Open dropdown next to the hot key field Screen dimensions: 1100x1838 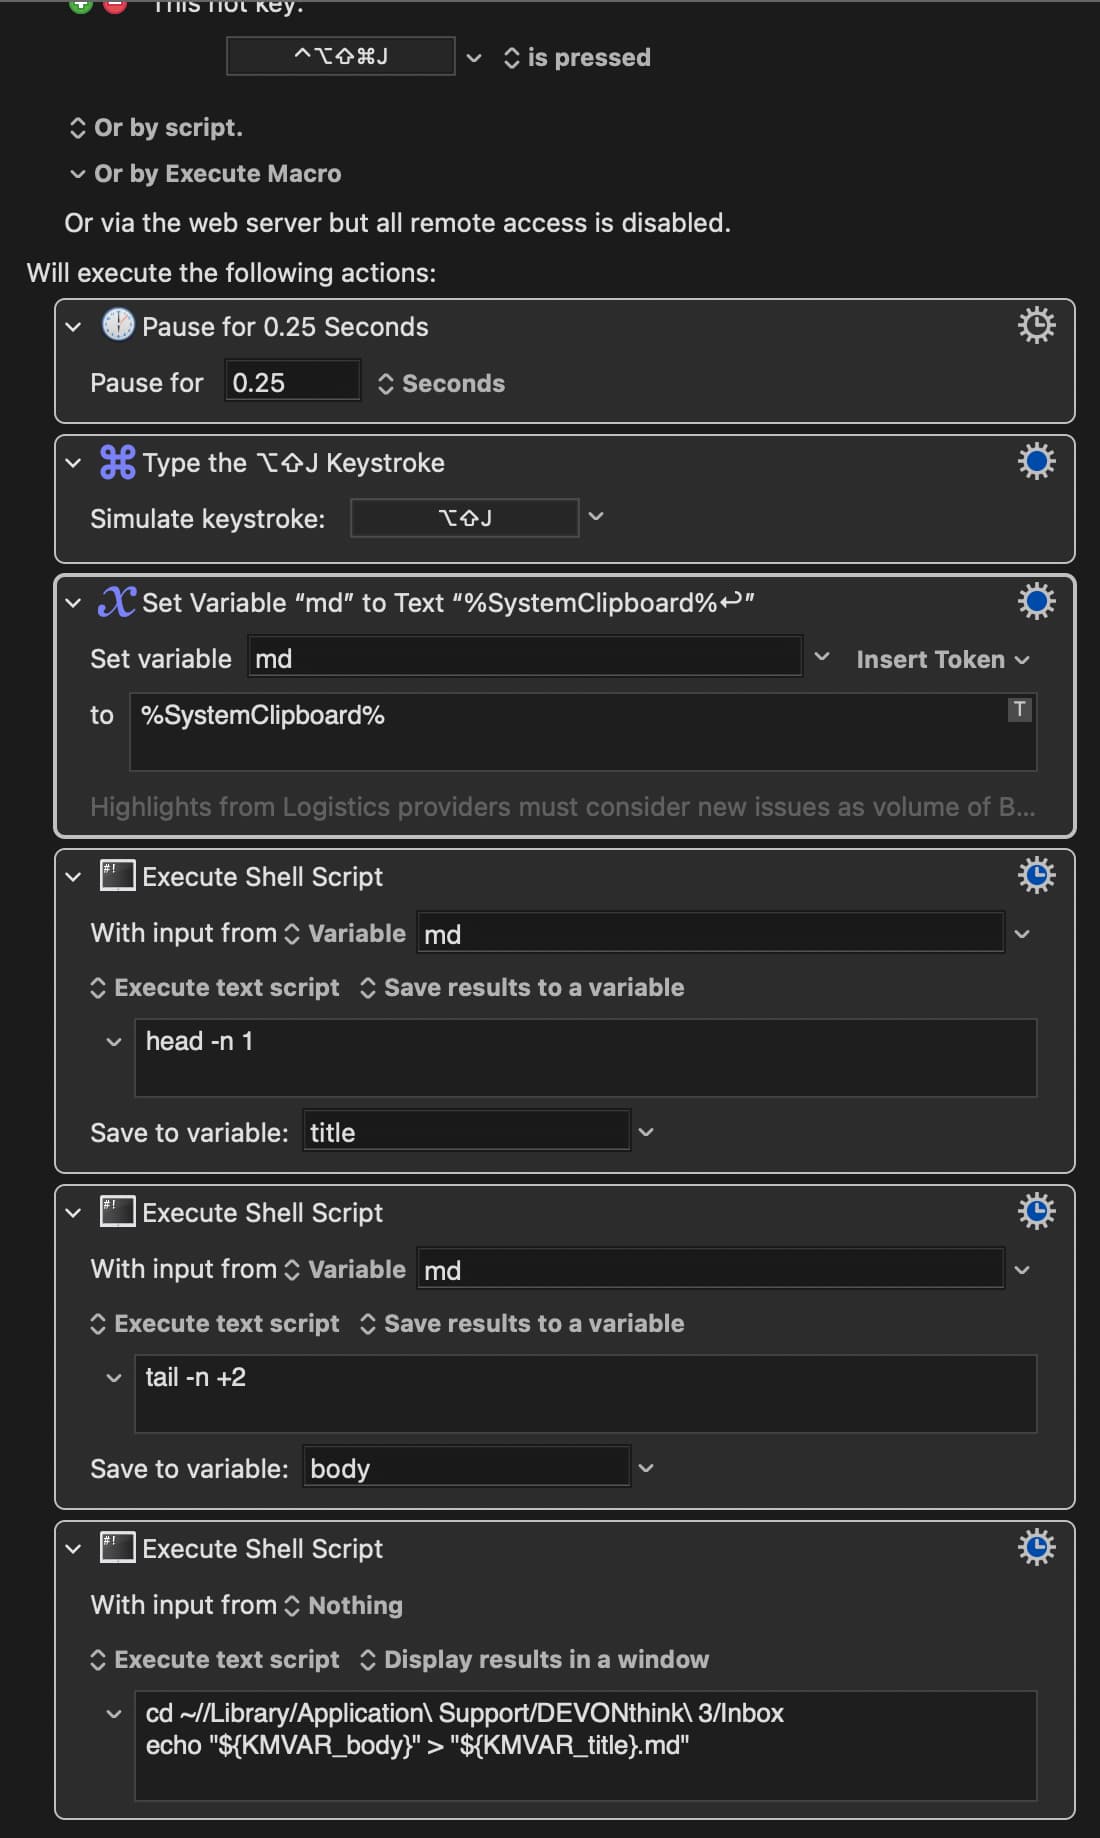coord(474,58)
